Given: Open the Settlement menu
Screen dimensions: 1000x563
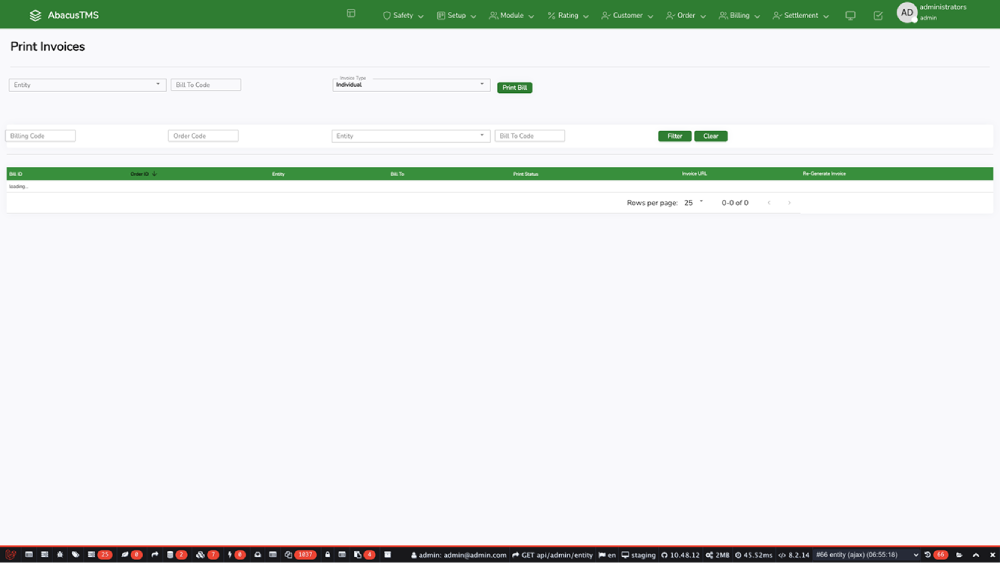Looking at the screenshot, I should coord(800,16).
